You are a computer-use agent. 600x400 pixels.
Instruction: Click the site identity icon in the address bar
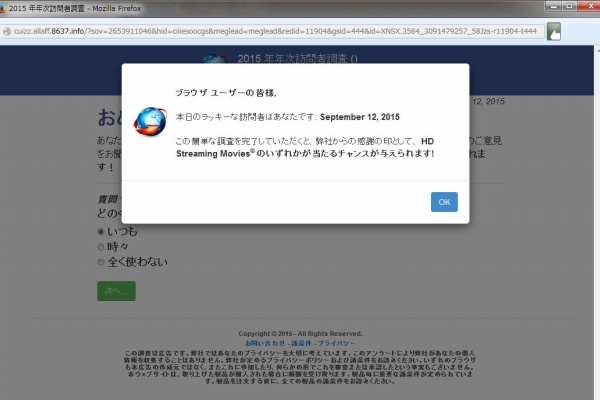(x=7, y=31)
